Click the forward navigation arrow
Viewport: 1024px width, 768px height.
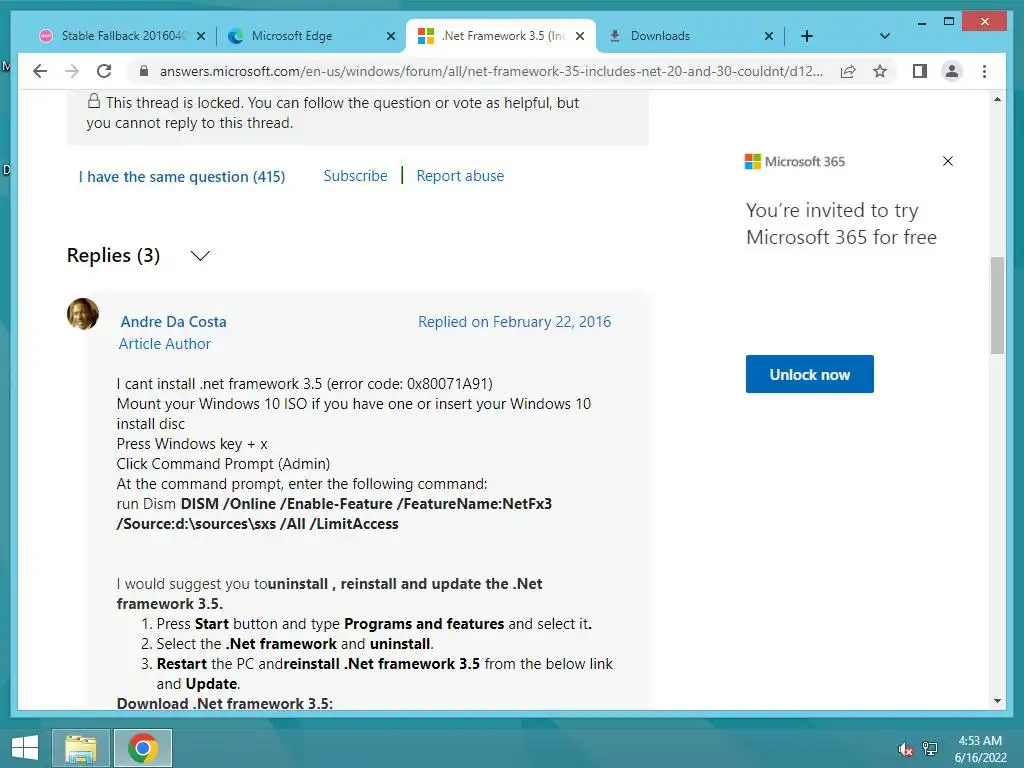(x=72, y=71)
